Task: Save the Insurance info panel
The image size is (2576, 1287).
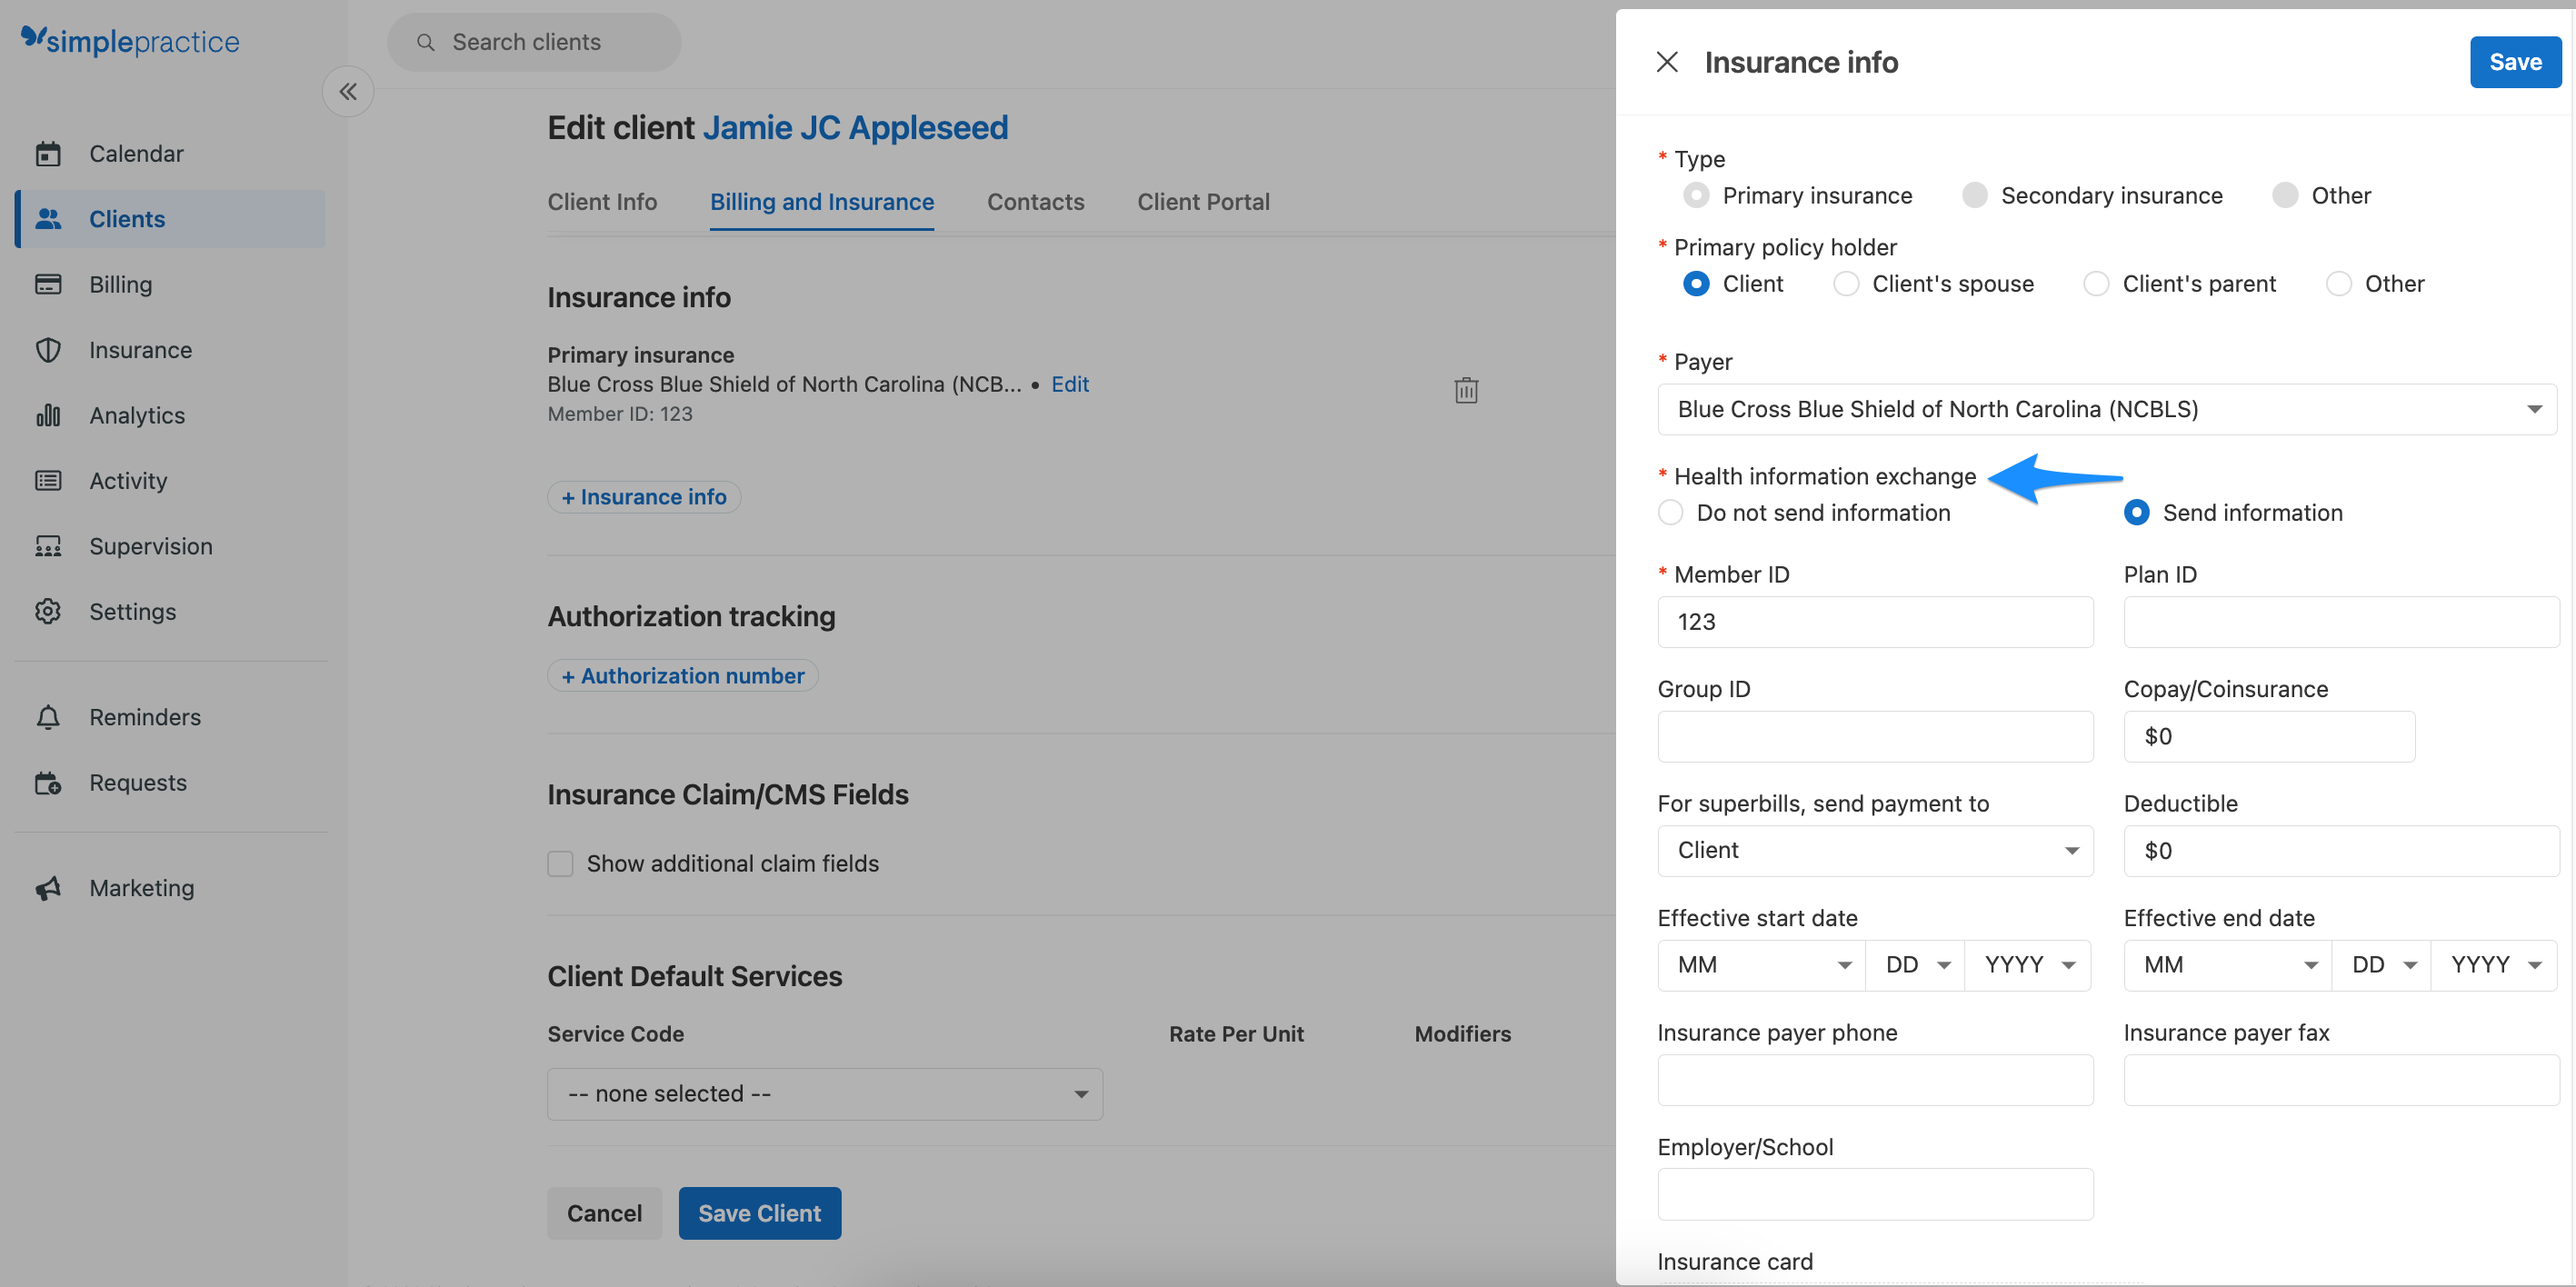Action: click(2515, 62)
